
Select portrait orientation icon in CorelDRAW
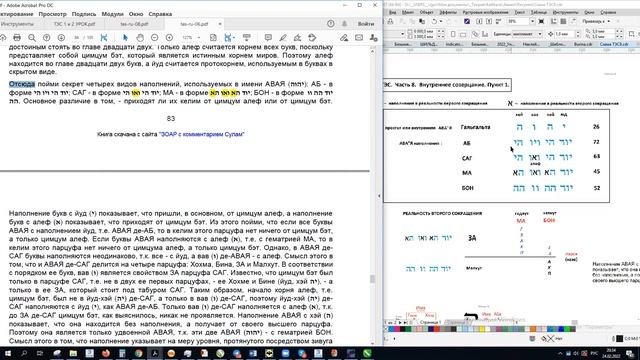453,34
